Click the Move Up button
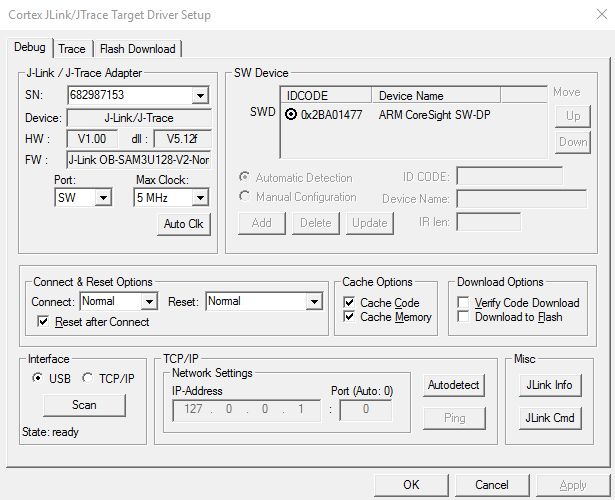The width and height of the screenshot is (615, 500). [573, 116]
